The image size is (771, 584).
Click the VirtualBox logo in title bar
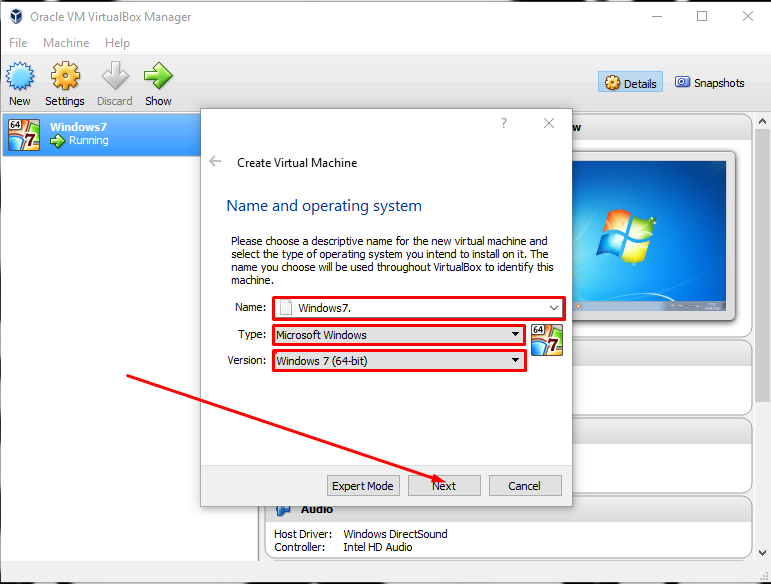tap(16, 16)
